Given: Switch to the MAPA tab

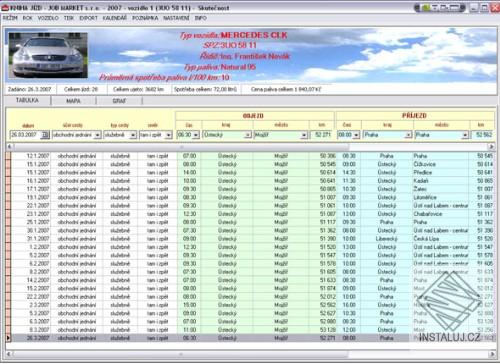Looking at the screenshot, I should (x=73, y=101).
